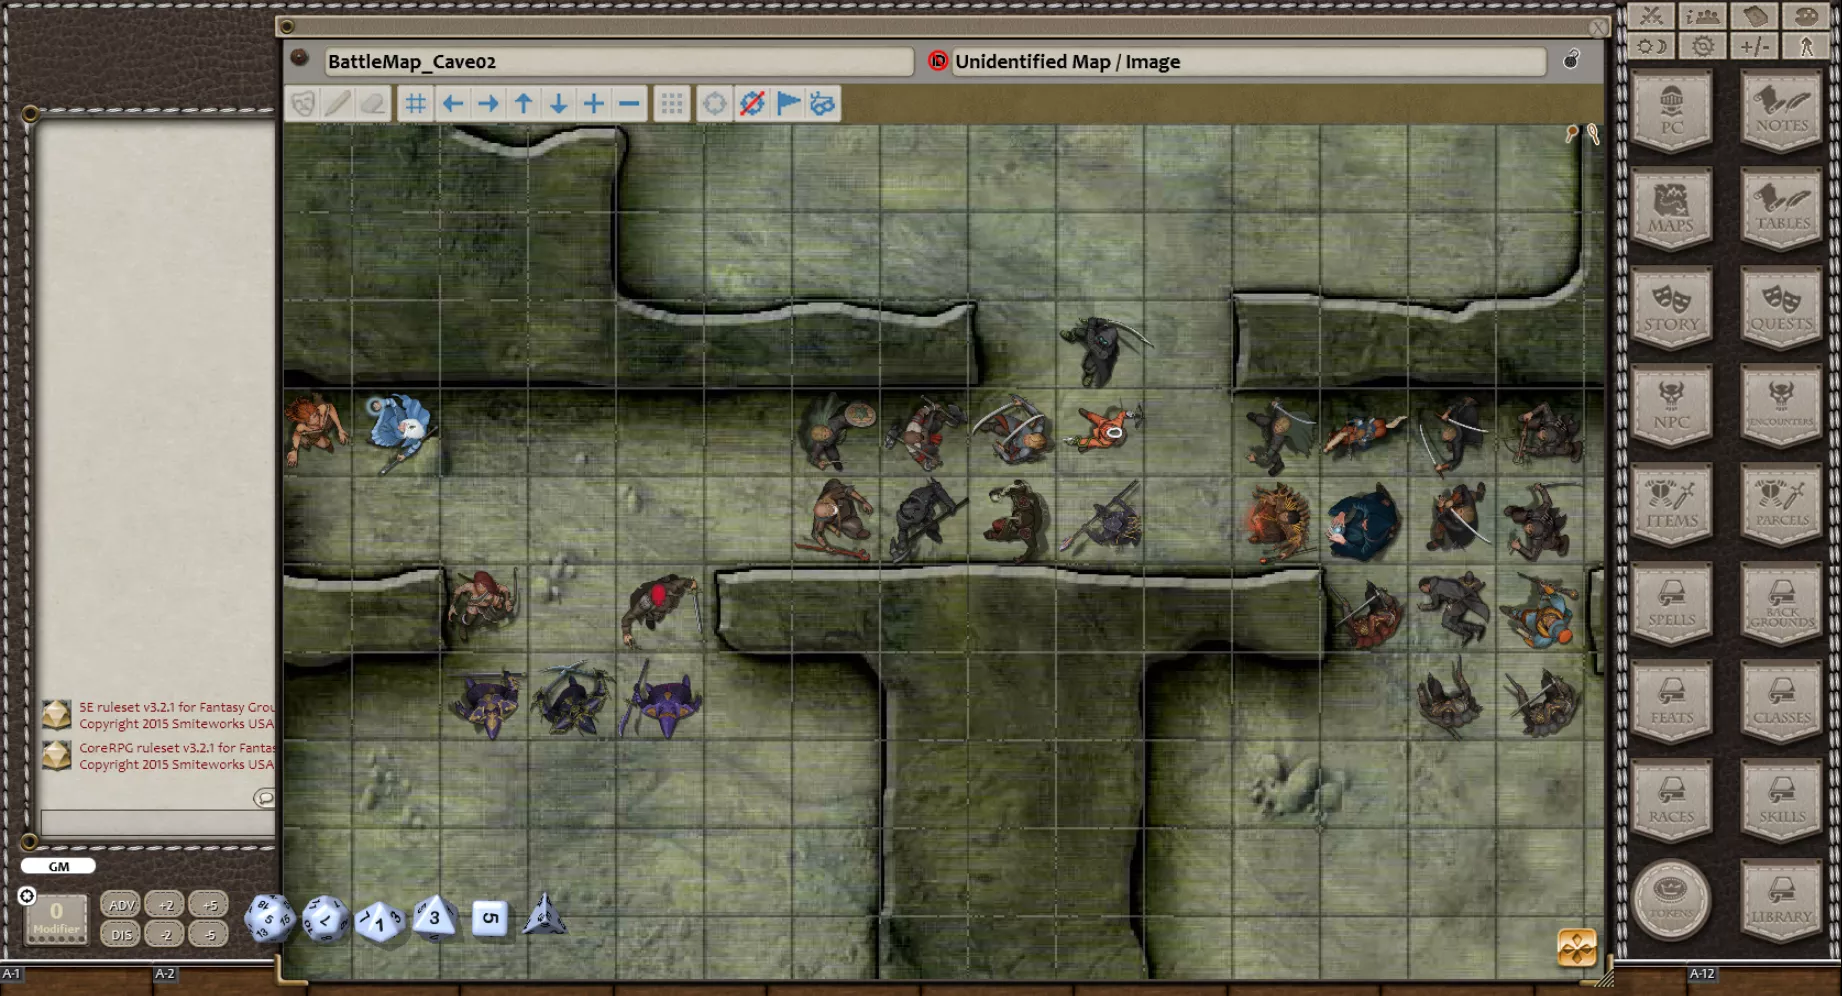Open the Skills sidebar button
Image resolution: width=1842 pixels, height=996 pixels.
click(x=1781, y=800)
